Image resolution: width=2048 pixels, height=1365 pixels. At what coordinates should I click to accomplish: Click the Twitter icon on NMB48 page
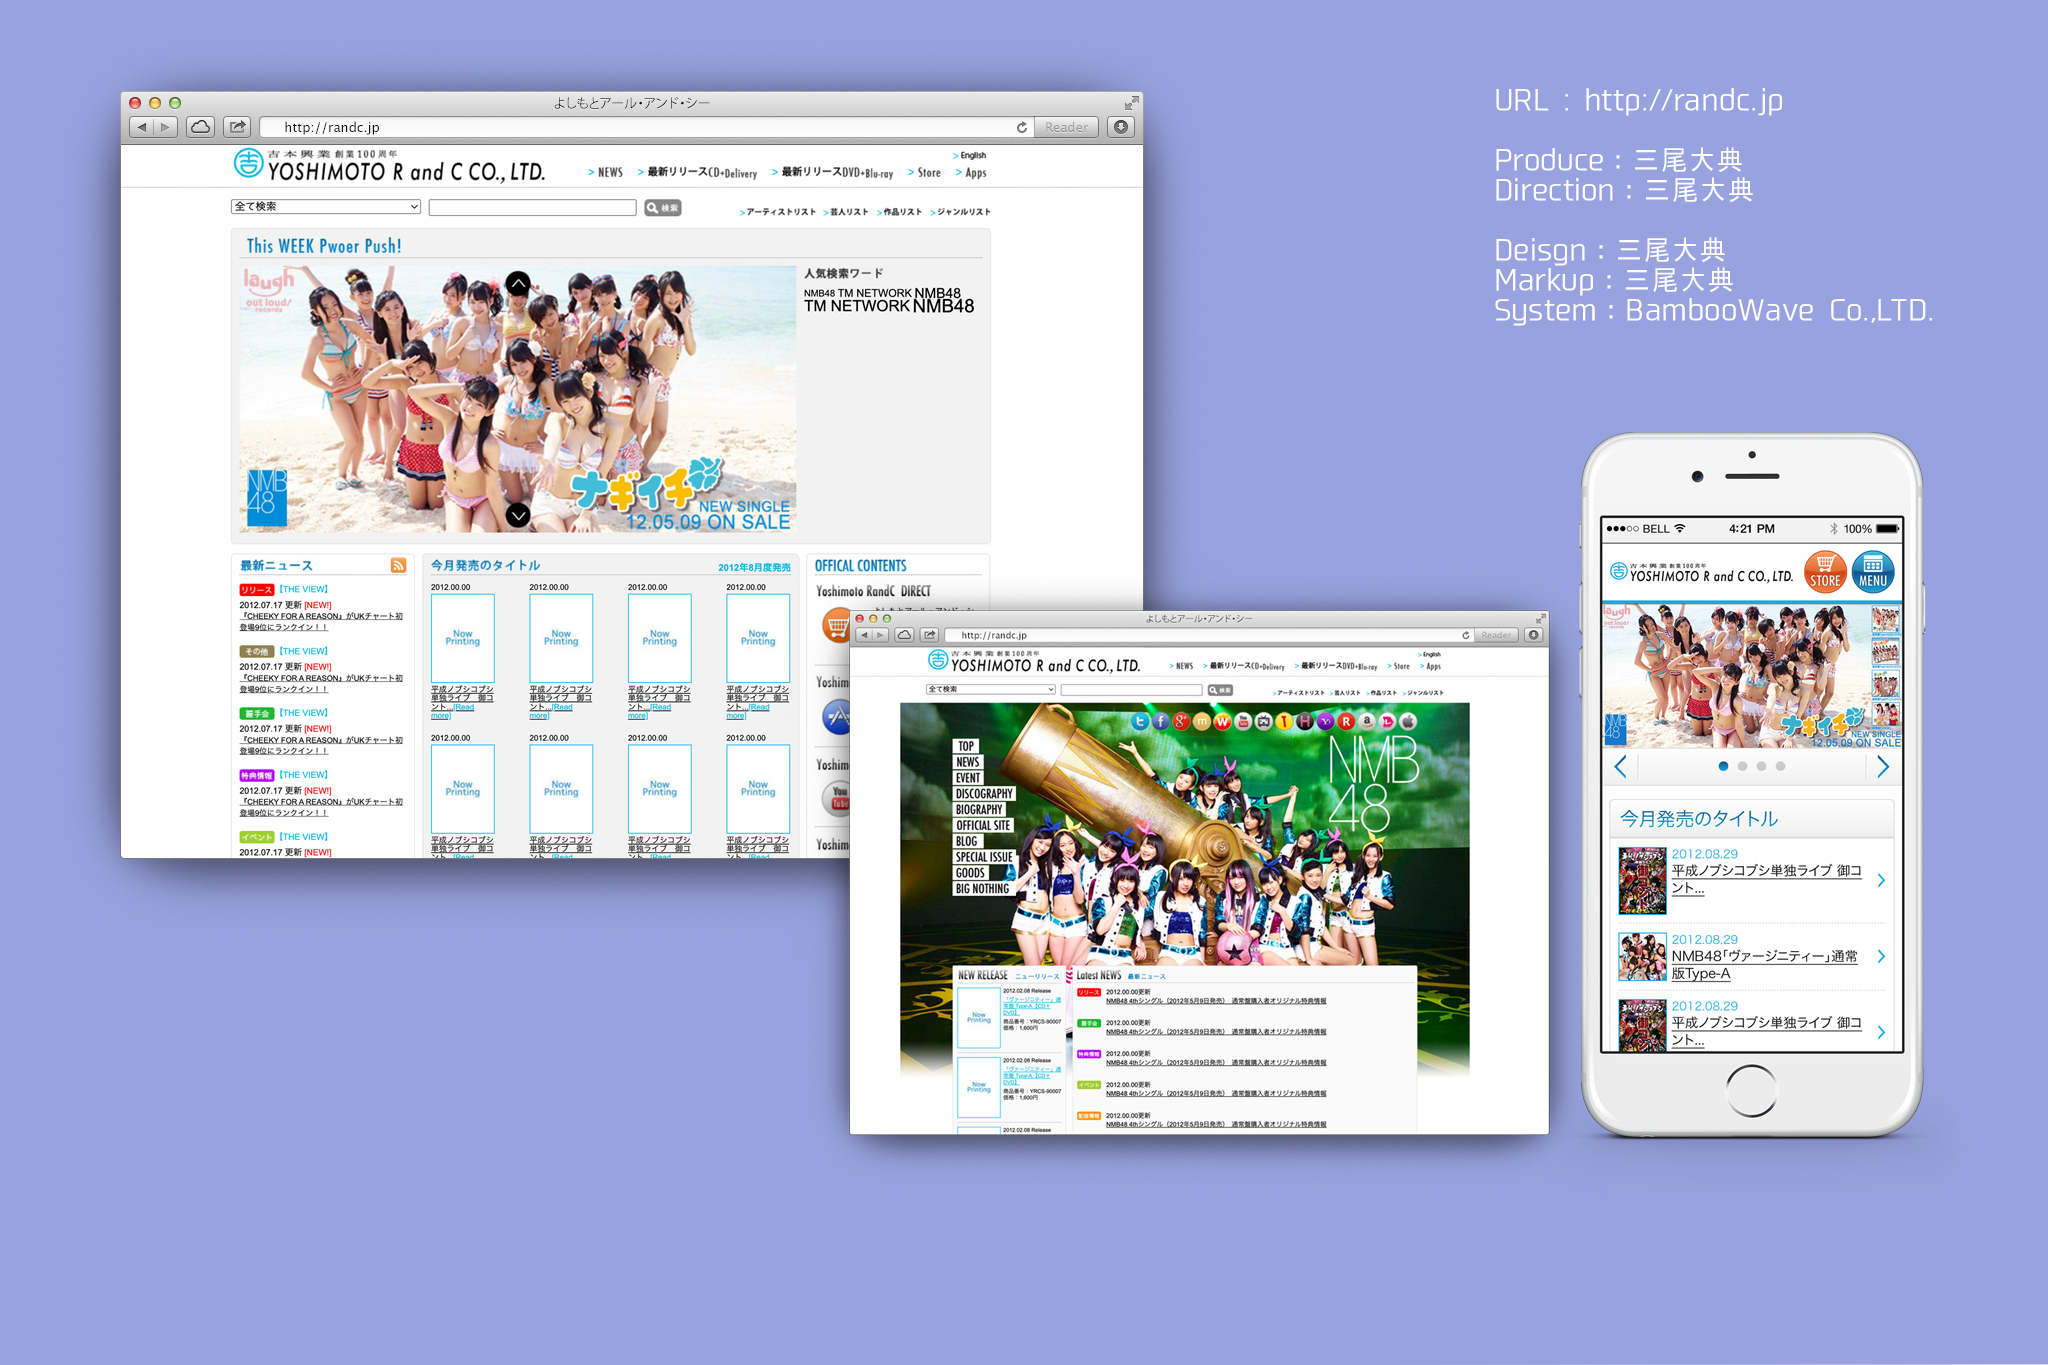pyautogui.click(x=1140, y=721)
